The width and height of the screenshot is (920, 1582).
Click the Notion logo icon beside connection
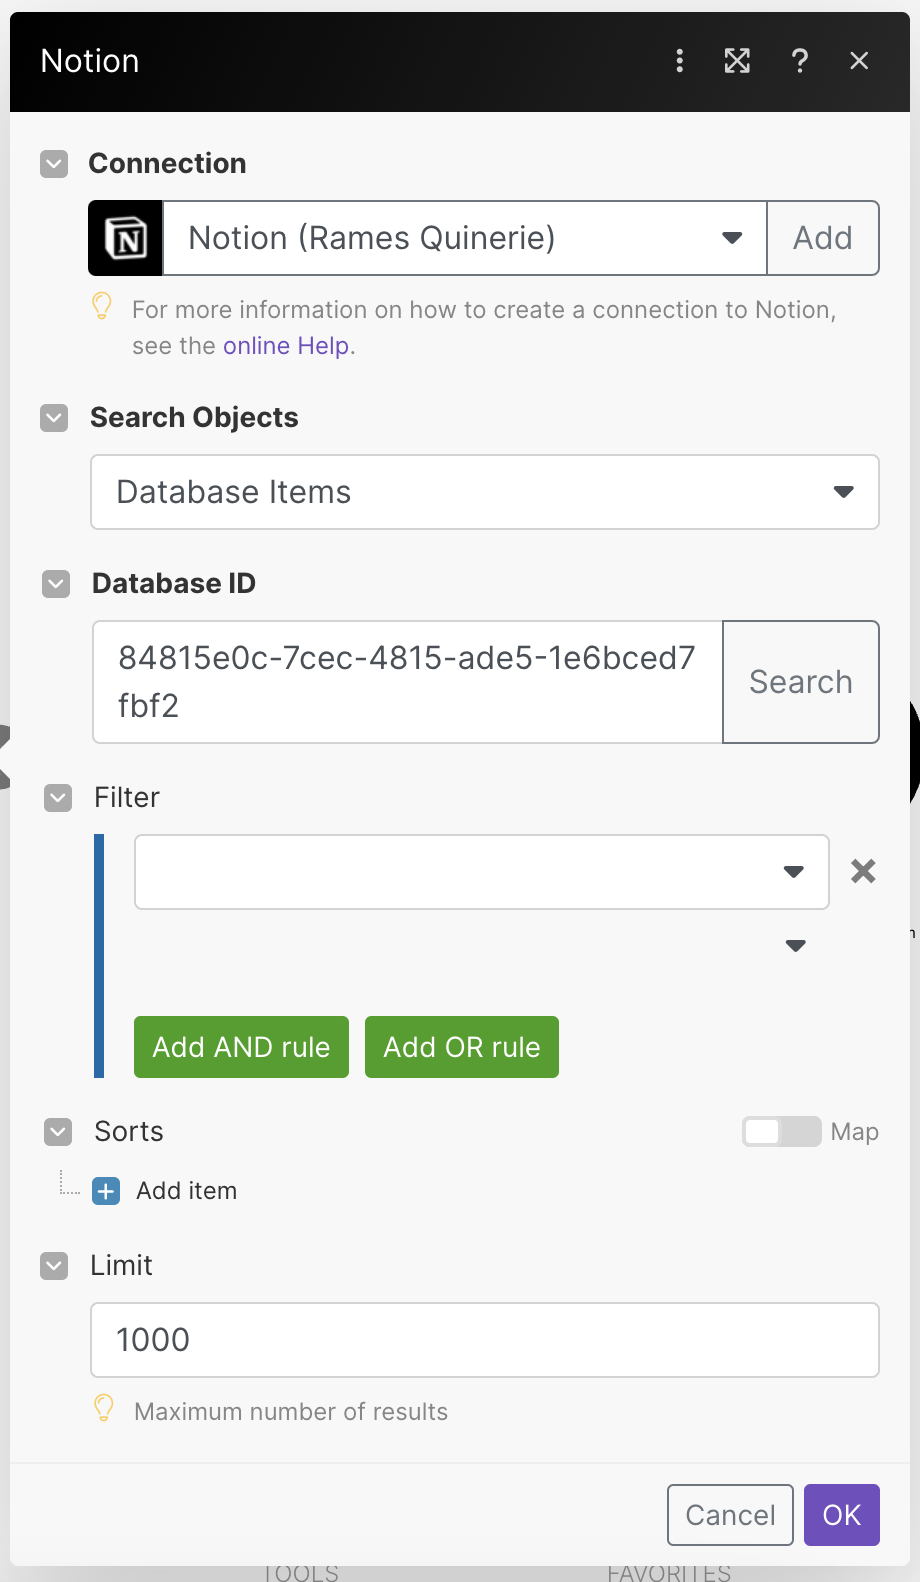tap(126, 238)
